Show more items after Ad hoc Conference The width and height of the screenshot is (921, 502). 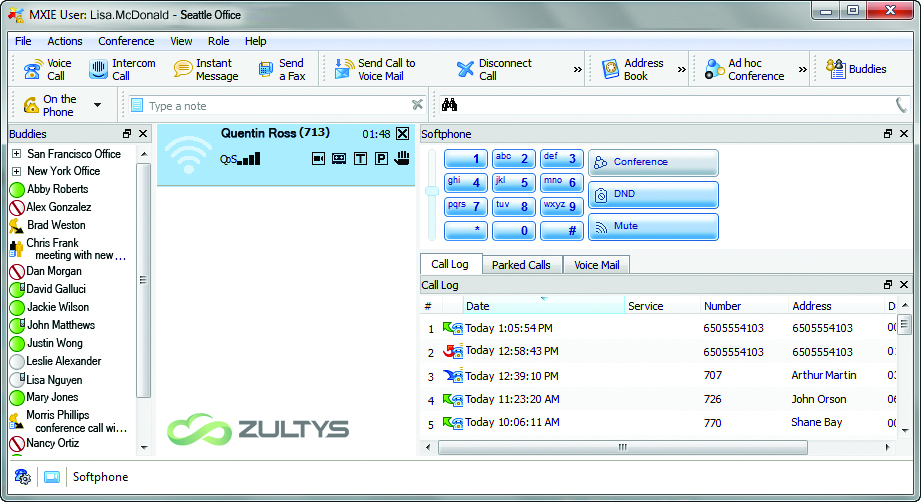(802, 69)
